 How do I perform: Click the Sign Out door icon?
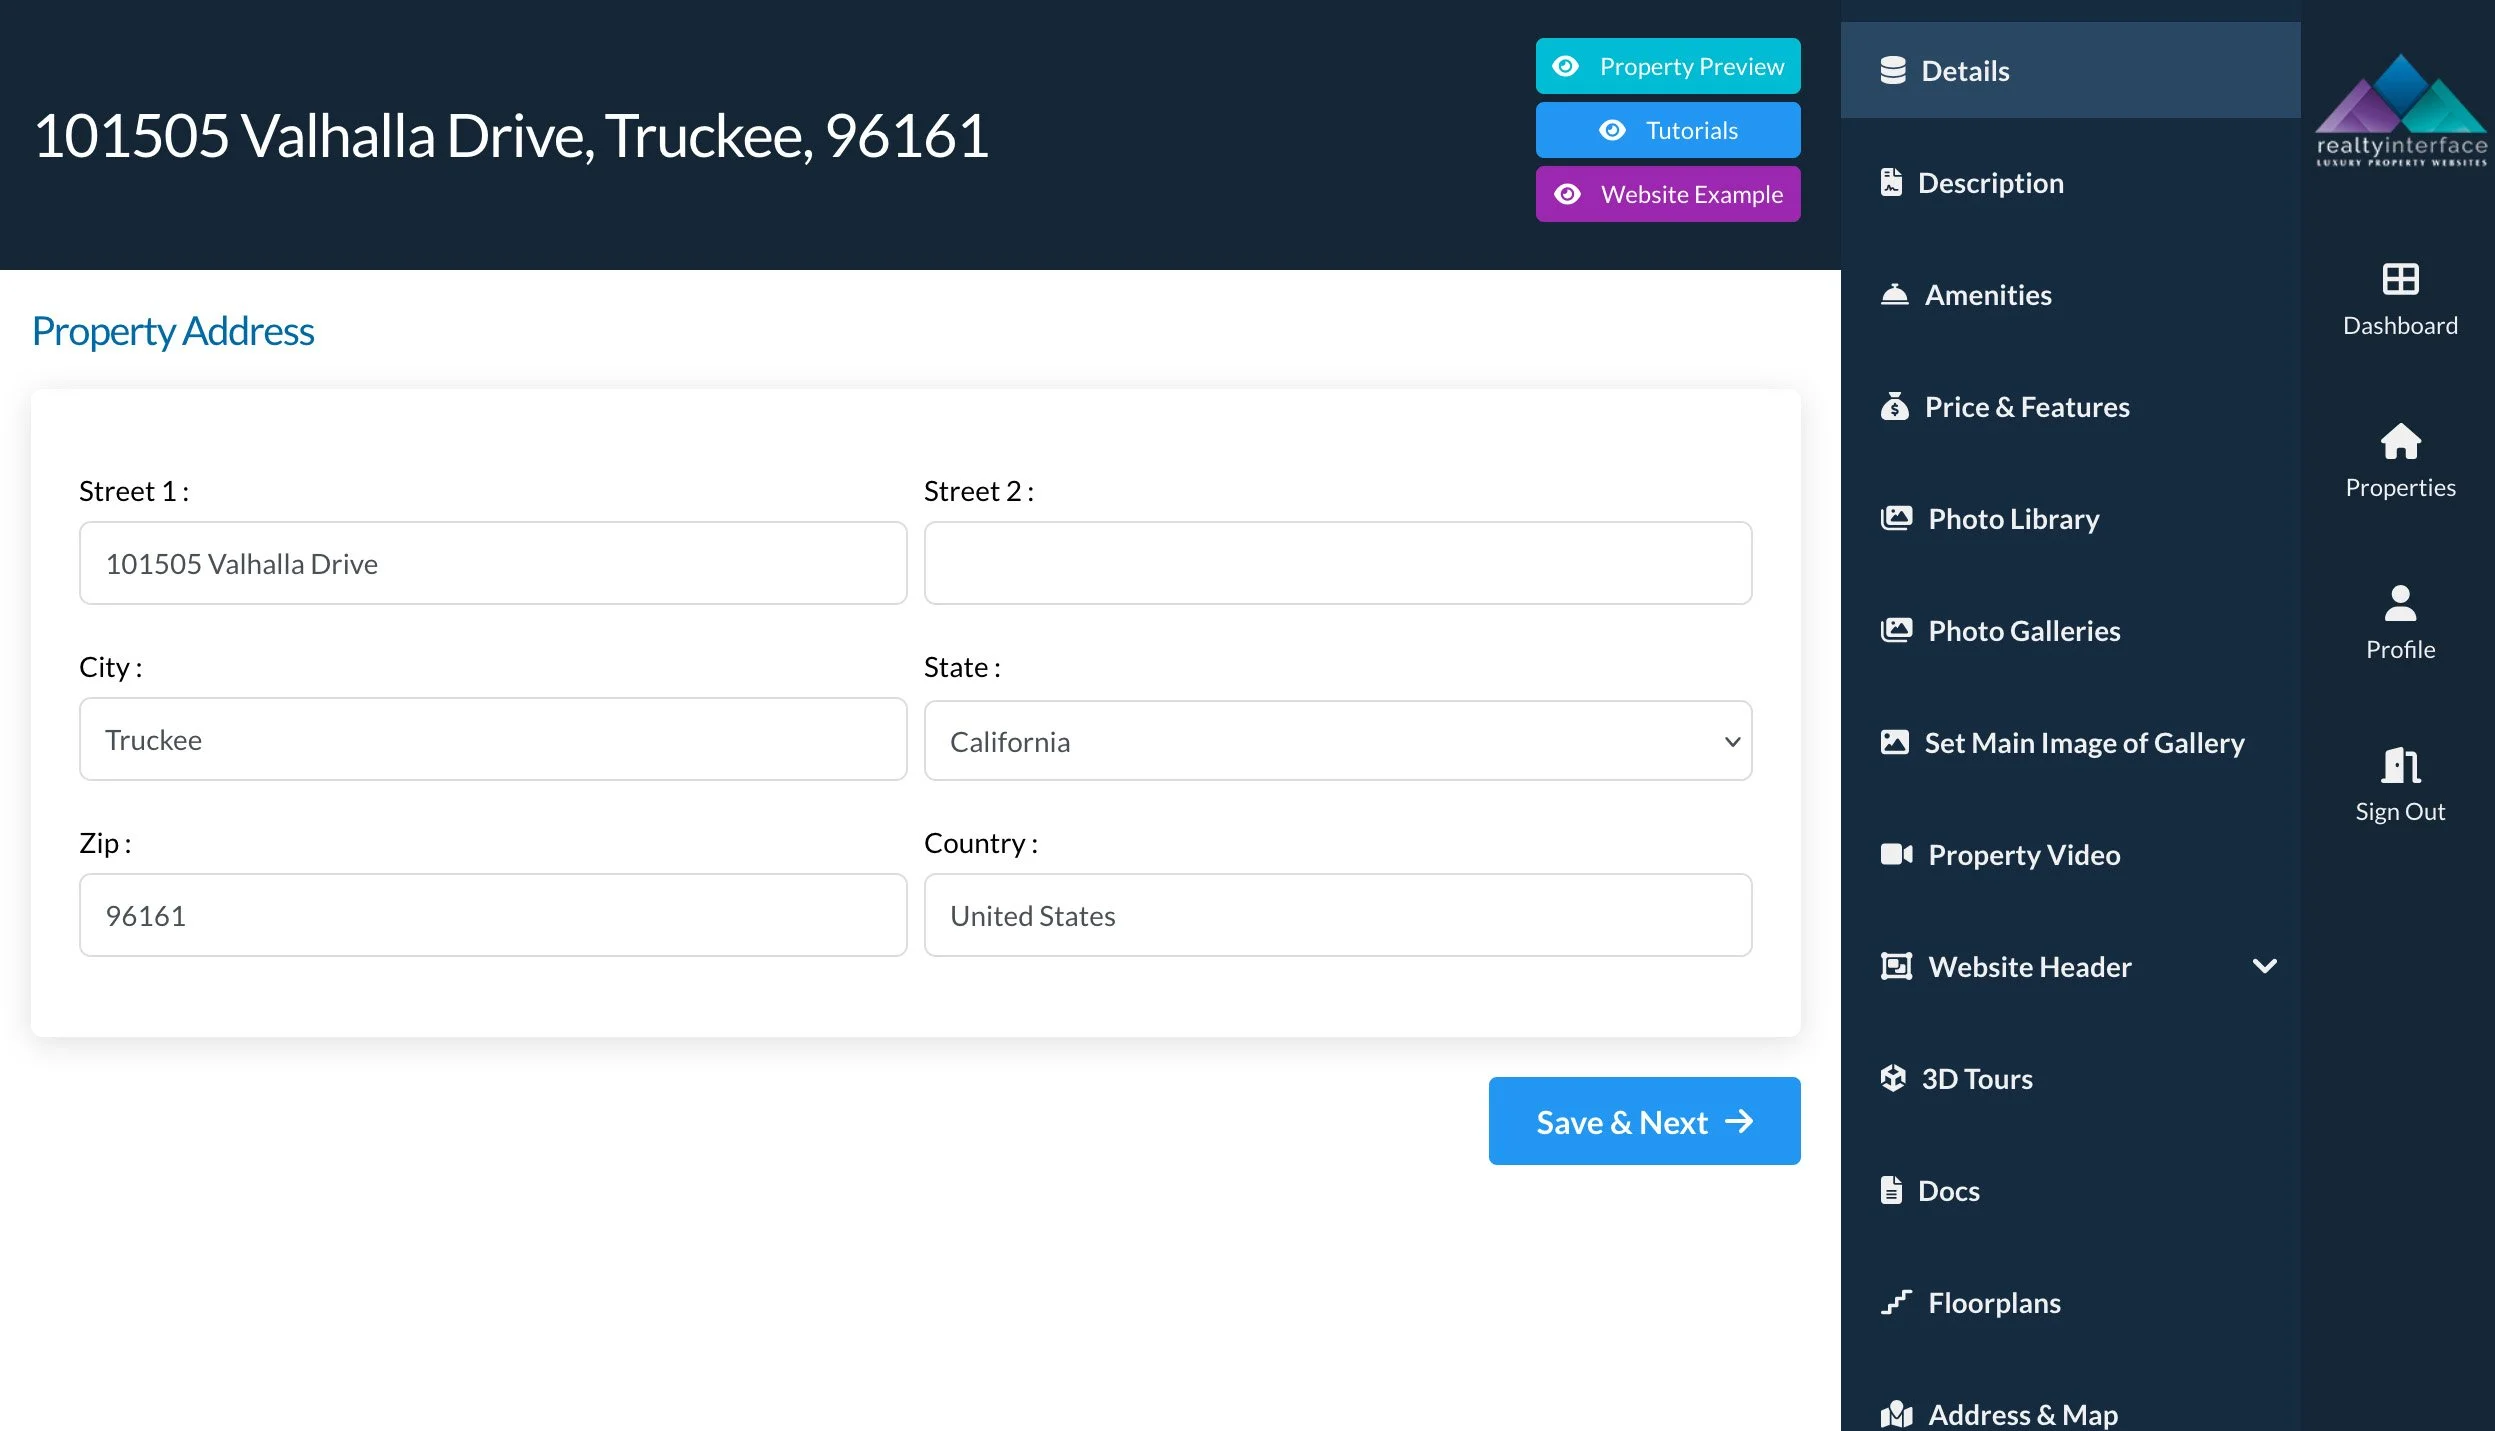click(x=2399, y=766)
